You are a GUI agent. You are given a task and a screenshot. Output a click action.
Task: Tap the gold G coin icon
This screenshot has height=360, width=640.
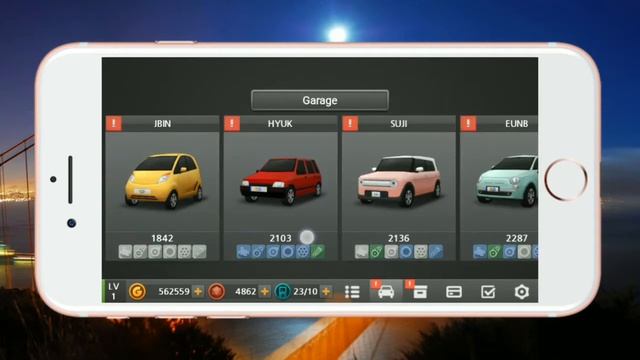tap(137, 291)
